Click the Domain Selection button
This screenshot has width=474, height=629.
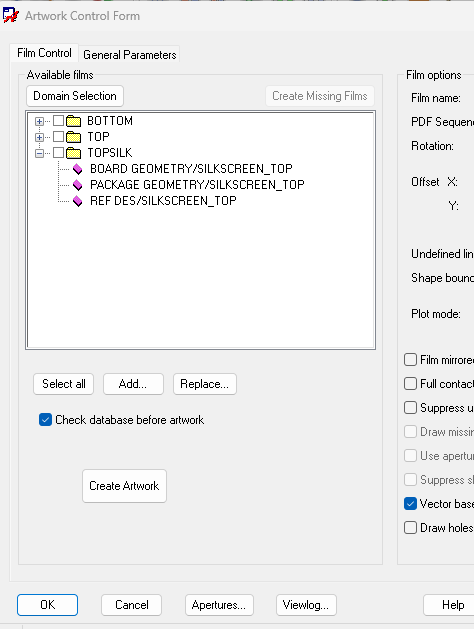(75, 96)
